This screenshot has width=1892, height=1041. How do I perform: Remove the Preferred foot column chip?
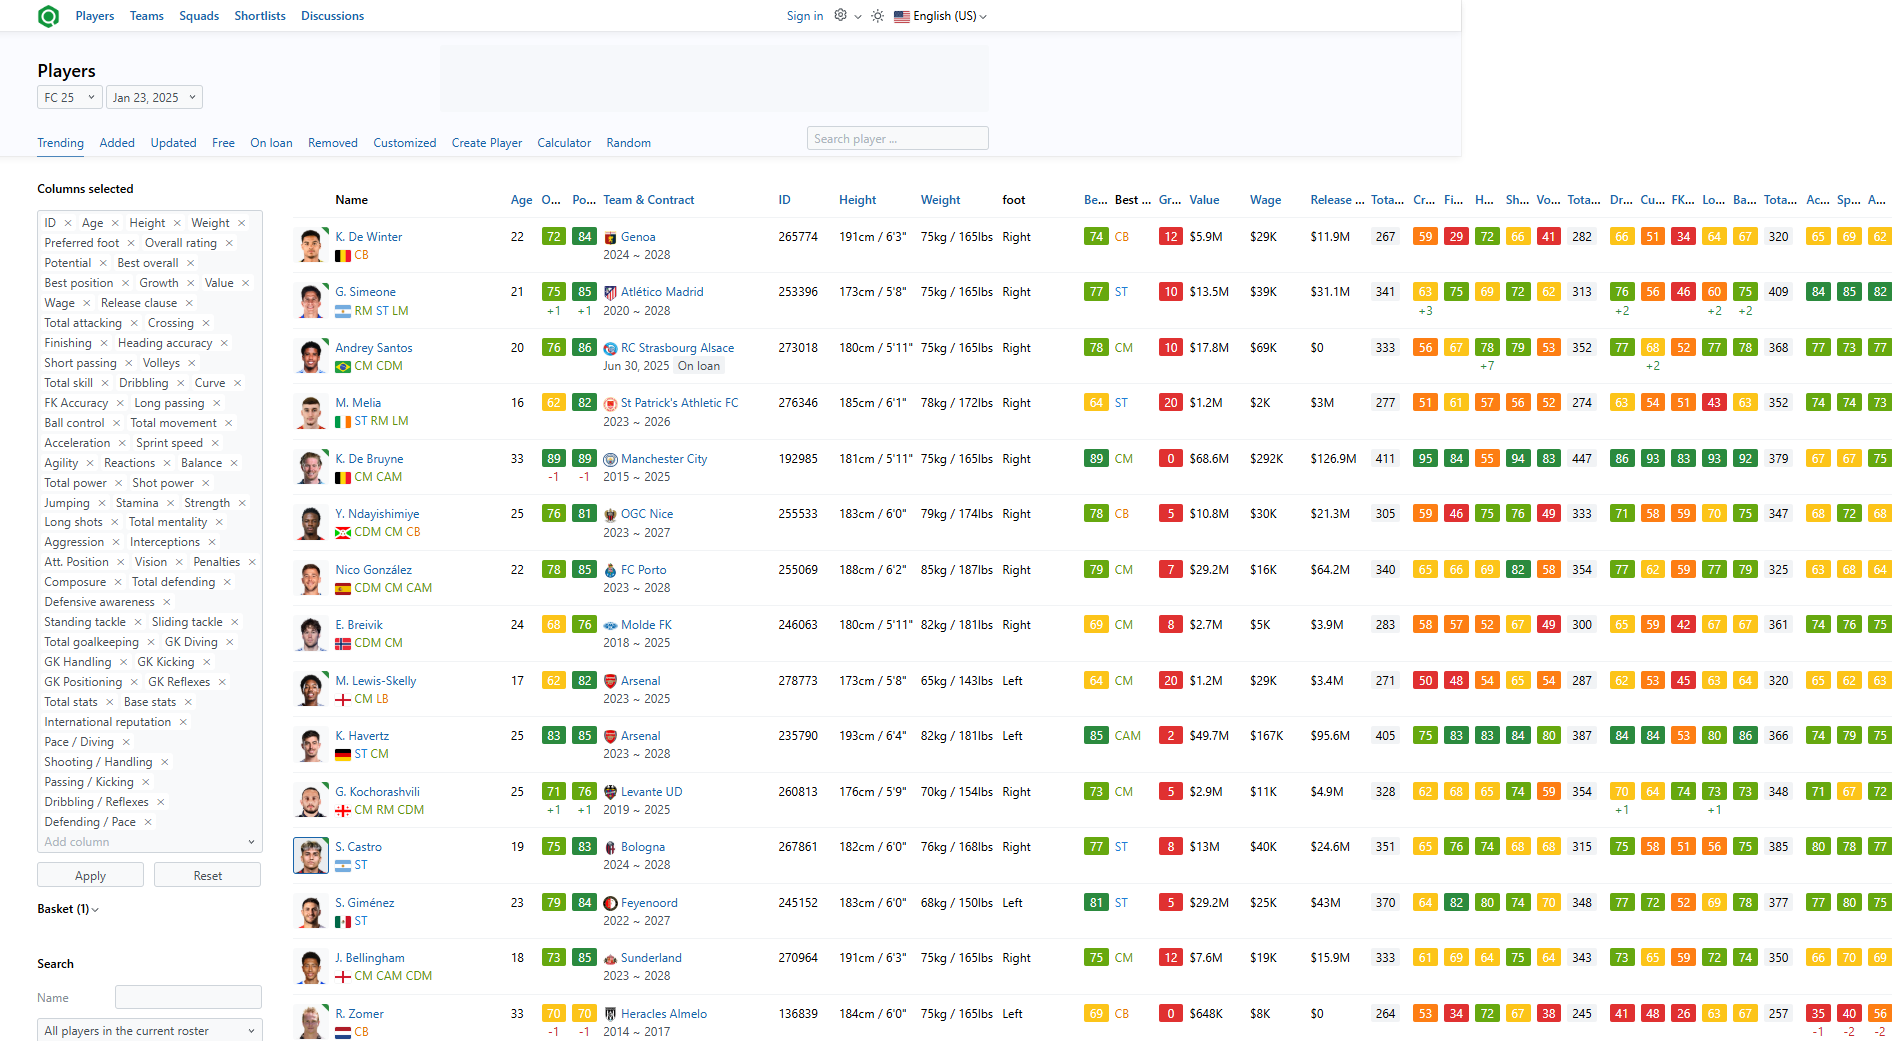point(131,243)
